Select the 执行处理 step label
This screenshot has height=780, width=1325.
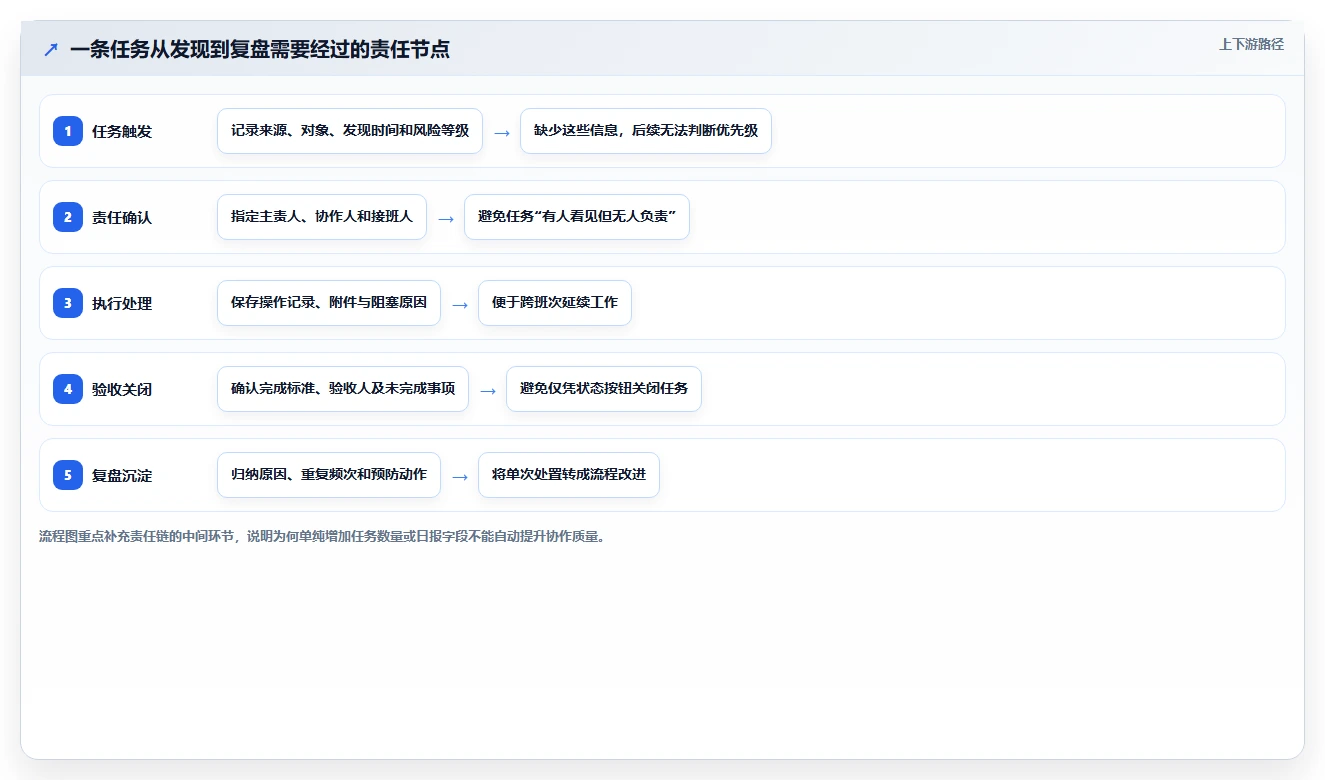click(122, 303)
